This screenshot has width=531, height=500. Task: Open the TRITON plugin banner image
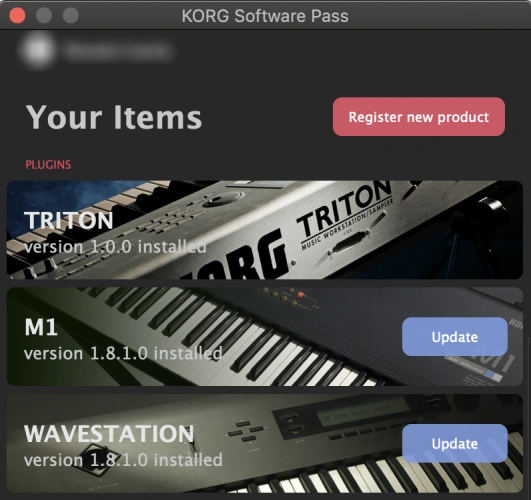pyautogui.click(x=265, y=230)
